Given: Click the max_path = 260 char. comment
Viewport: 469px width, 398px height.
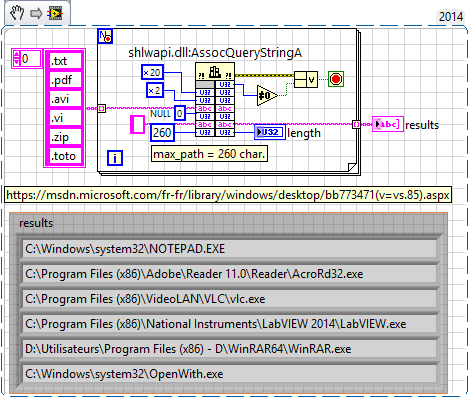Looking at the screenshot, I should [x=209, y=154].
